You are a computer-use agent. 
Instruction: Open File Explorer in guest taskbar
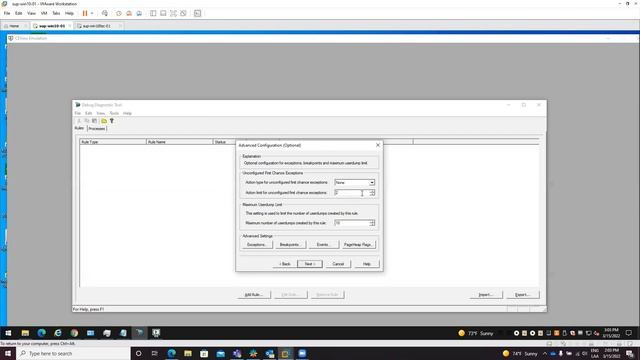(x=25, y=333)
